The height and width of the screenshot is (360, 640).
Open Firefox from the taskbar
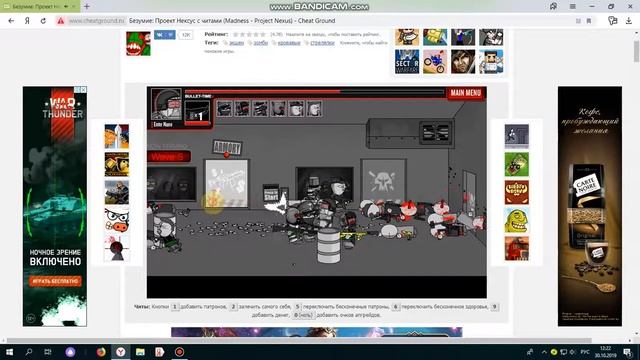tap(101, 352)
